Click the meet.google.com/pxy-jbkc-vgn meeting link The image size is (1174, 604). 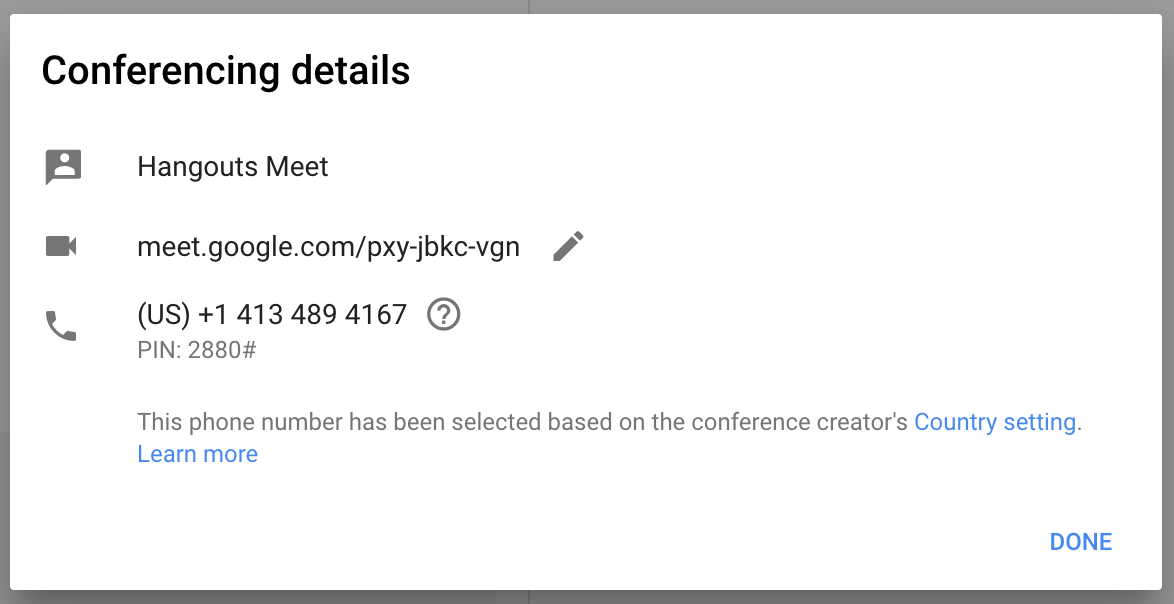click(x=328, y=247)
